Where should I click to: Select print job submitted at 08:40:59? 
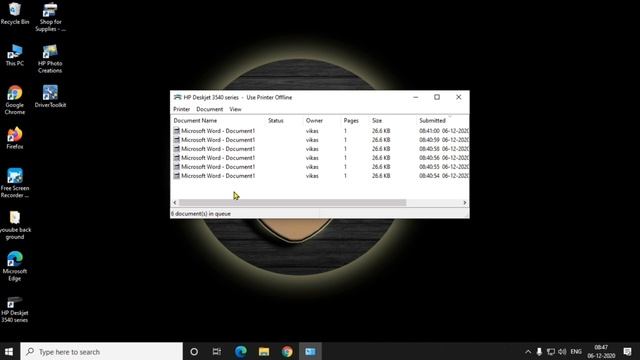320,140
